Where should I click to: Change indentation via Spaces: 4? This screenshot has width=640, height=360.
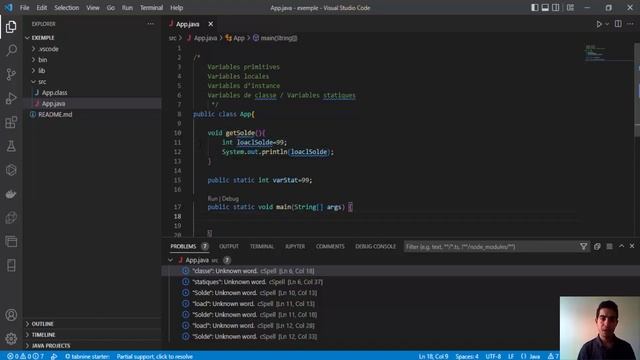(467, 356)
